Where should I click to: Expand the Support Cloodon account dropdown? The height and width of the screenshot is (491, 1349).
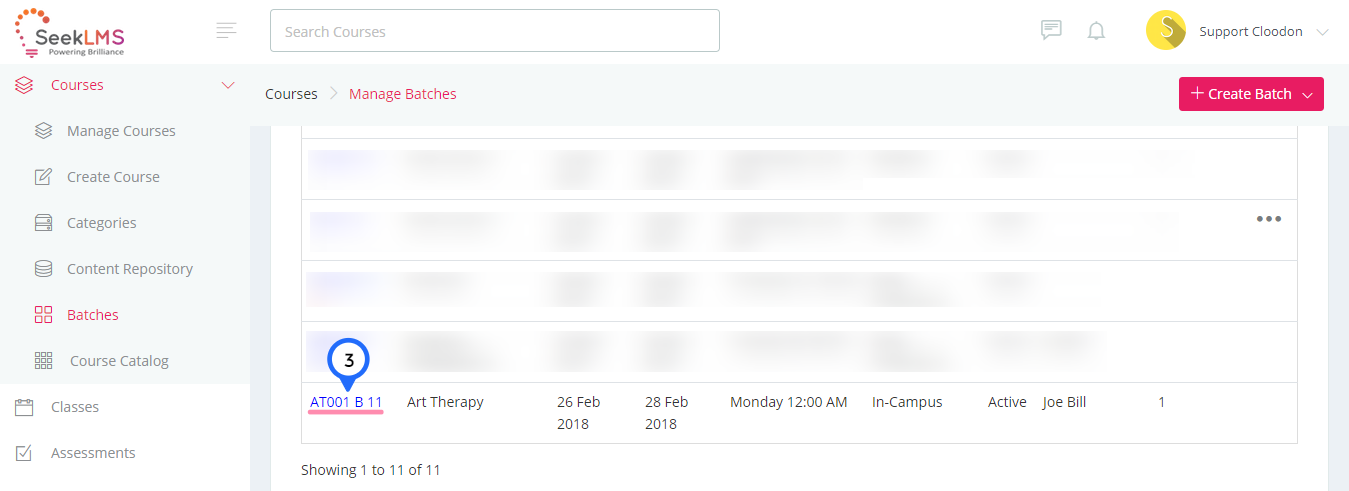coord(1323,32)
